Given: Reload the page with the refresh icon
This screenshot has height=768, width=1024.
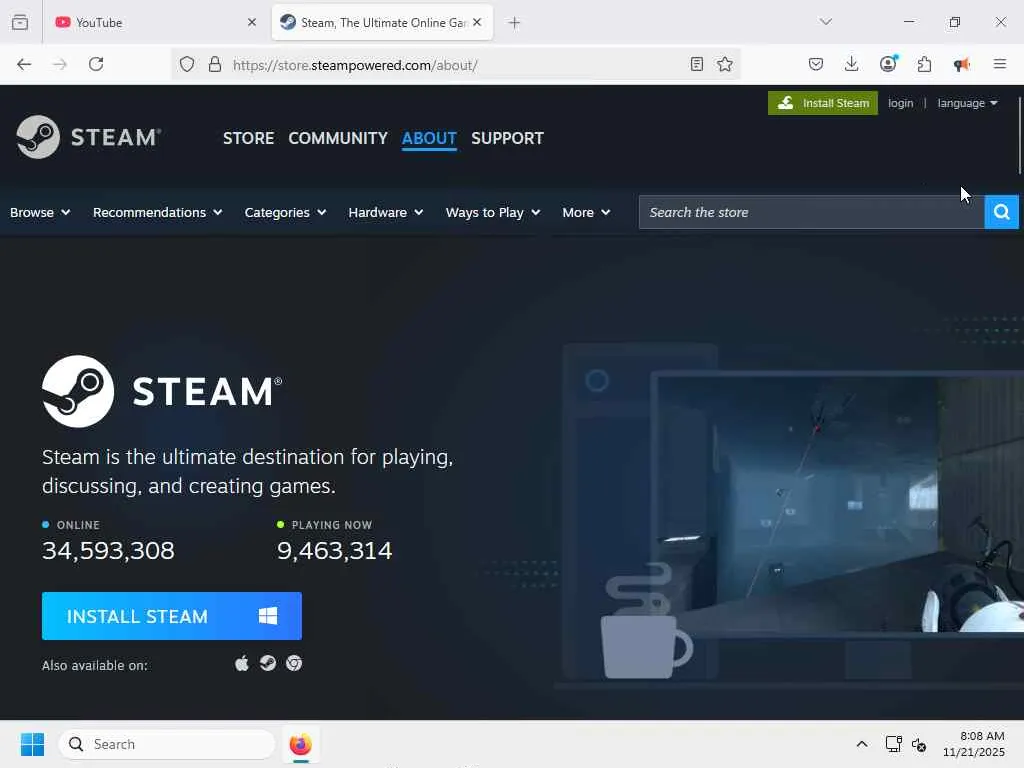Looking at the screenshot, I should [96, 64].
